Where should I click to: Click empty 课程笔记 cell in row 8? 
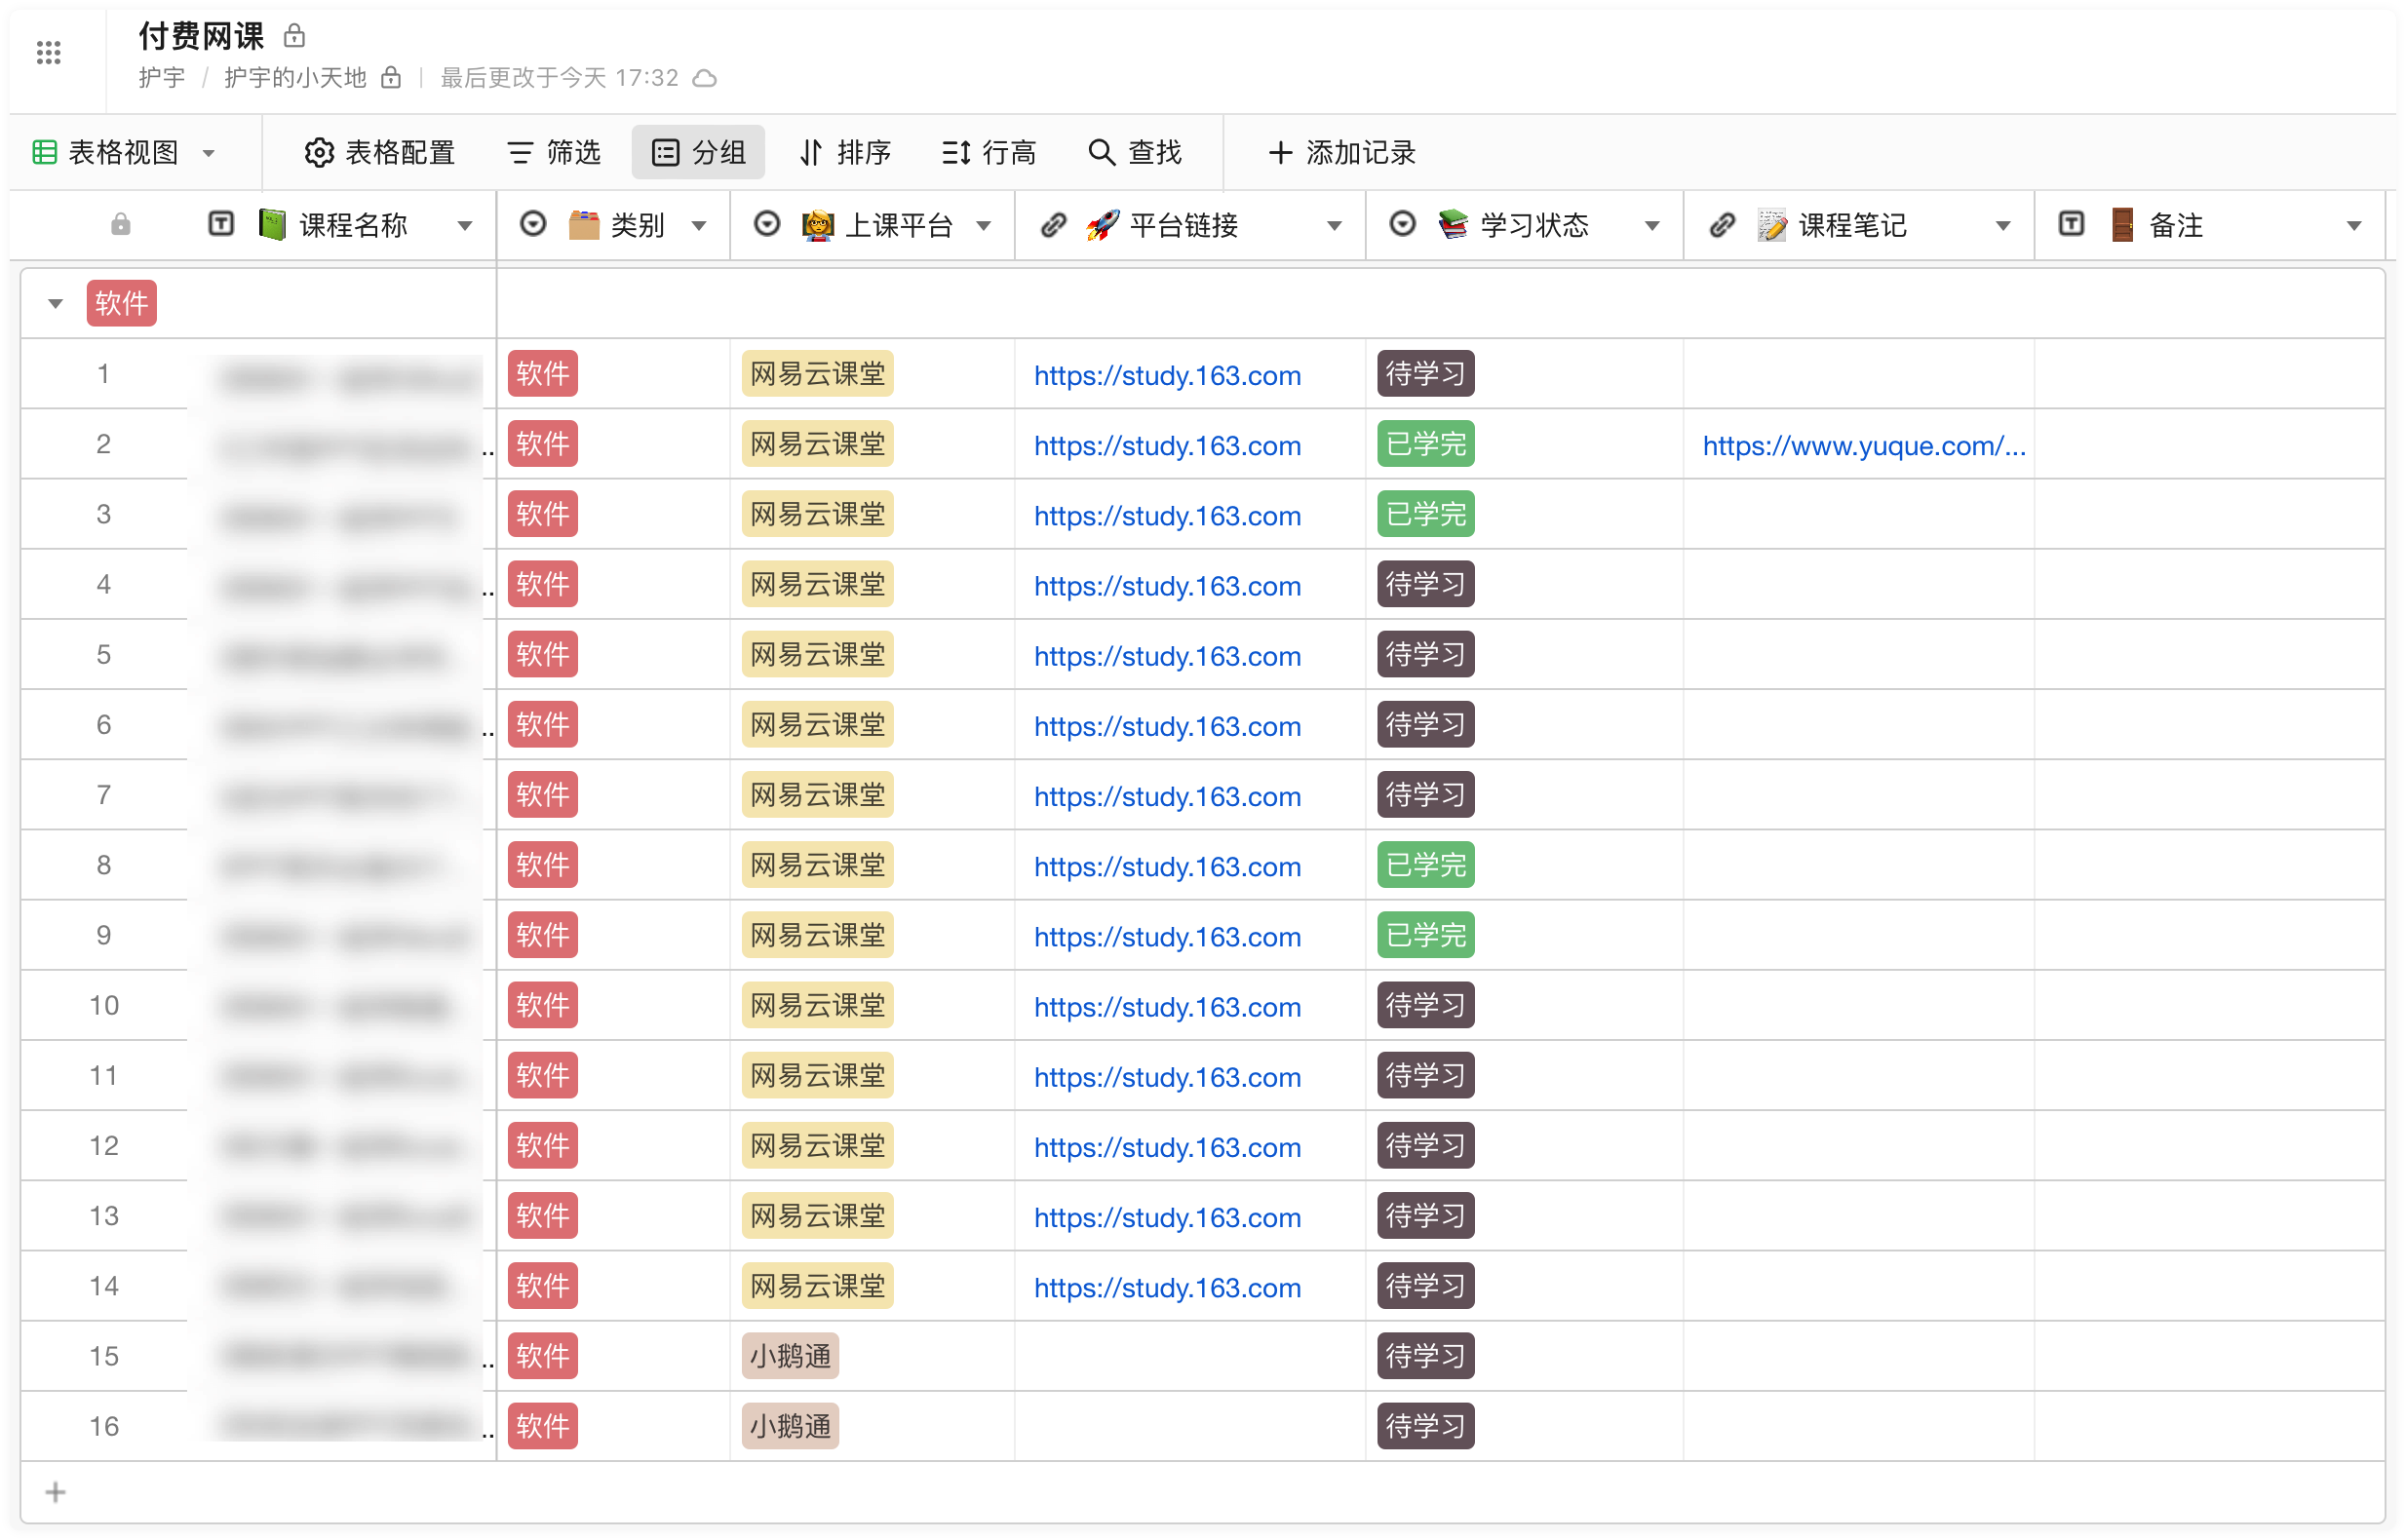click(x=1858, y=865)
